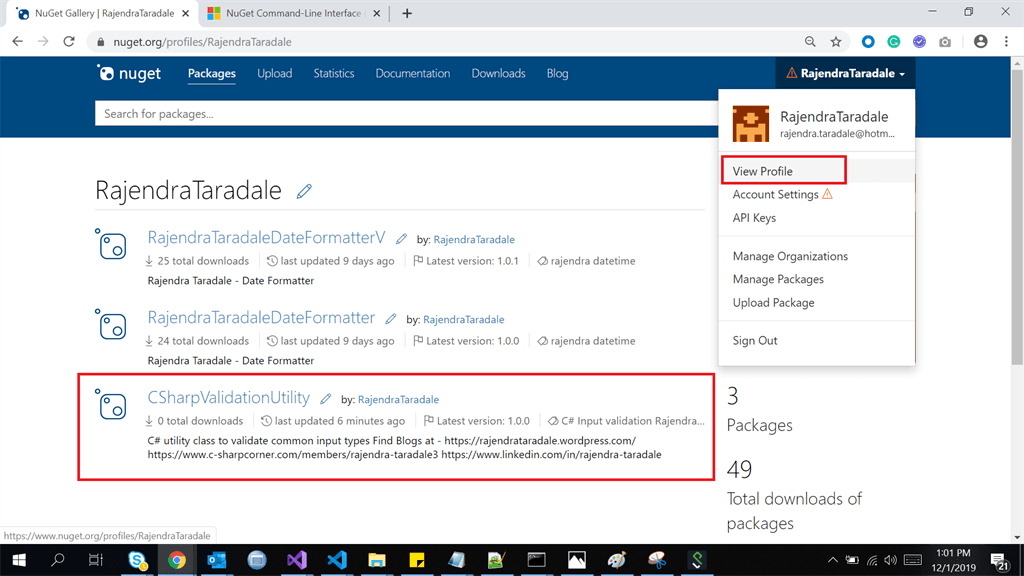Reload the page with refresh button
Viewport: 1024px width, 576px height.
pyautogui.click(x=69, y=42)
